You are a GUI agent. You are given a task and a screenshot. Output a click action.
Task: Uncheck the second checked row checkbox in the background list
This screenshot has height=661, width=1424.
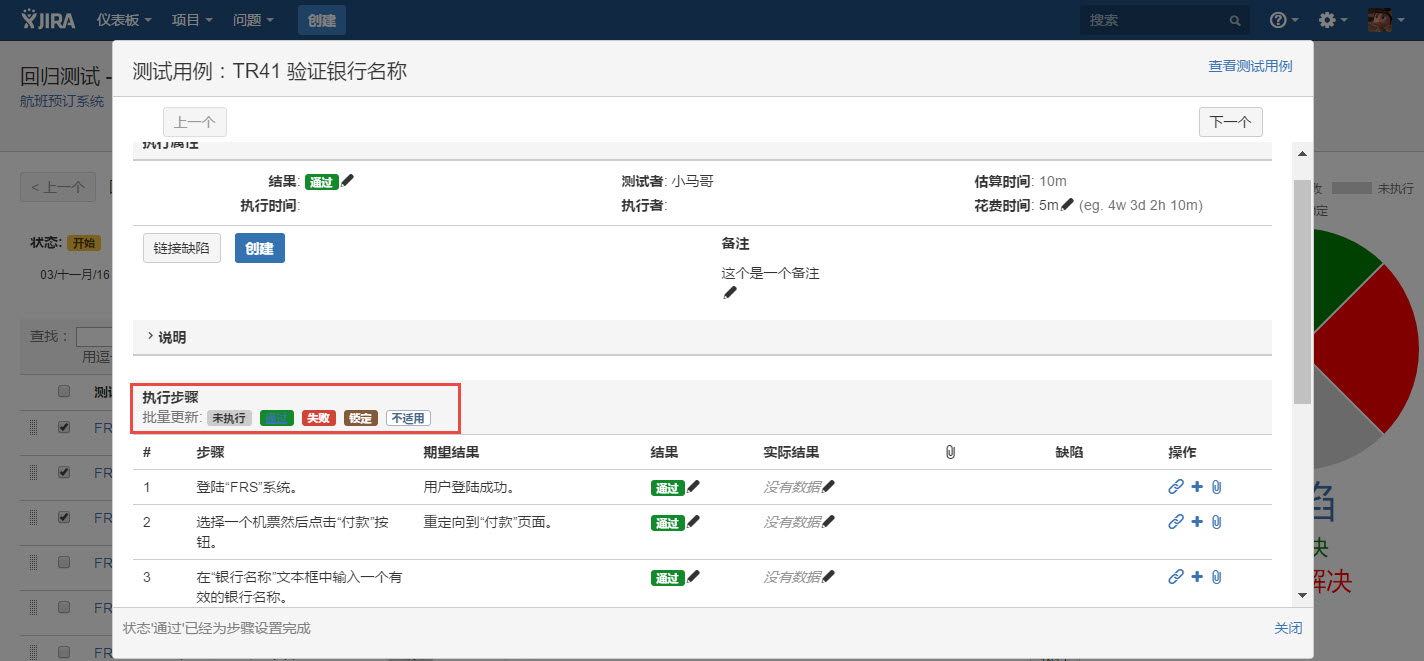tap(64, 471)
